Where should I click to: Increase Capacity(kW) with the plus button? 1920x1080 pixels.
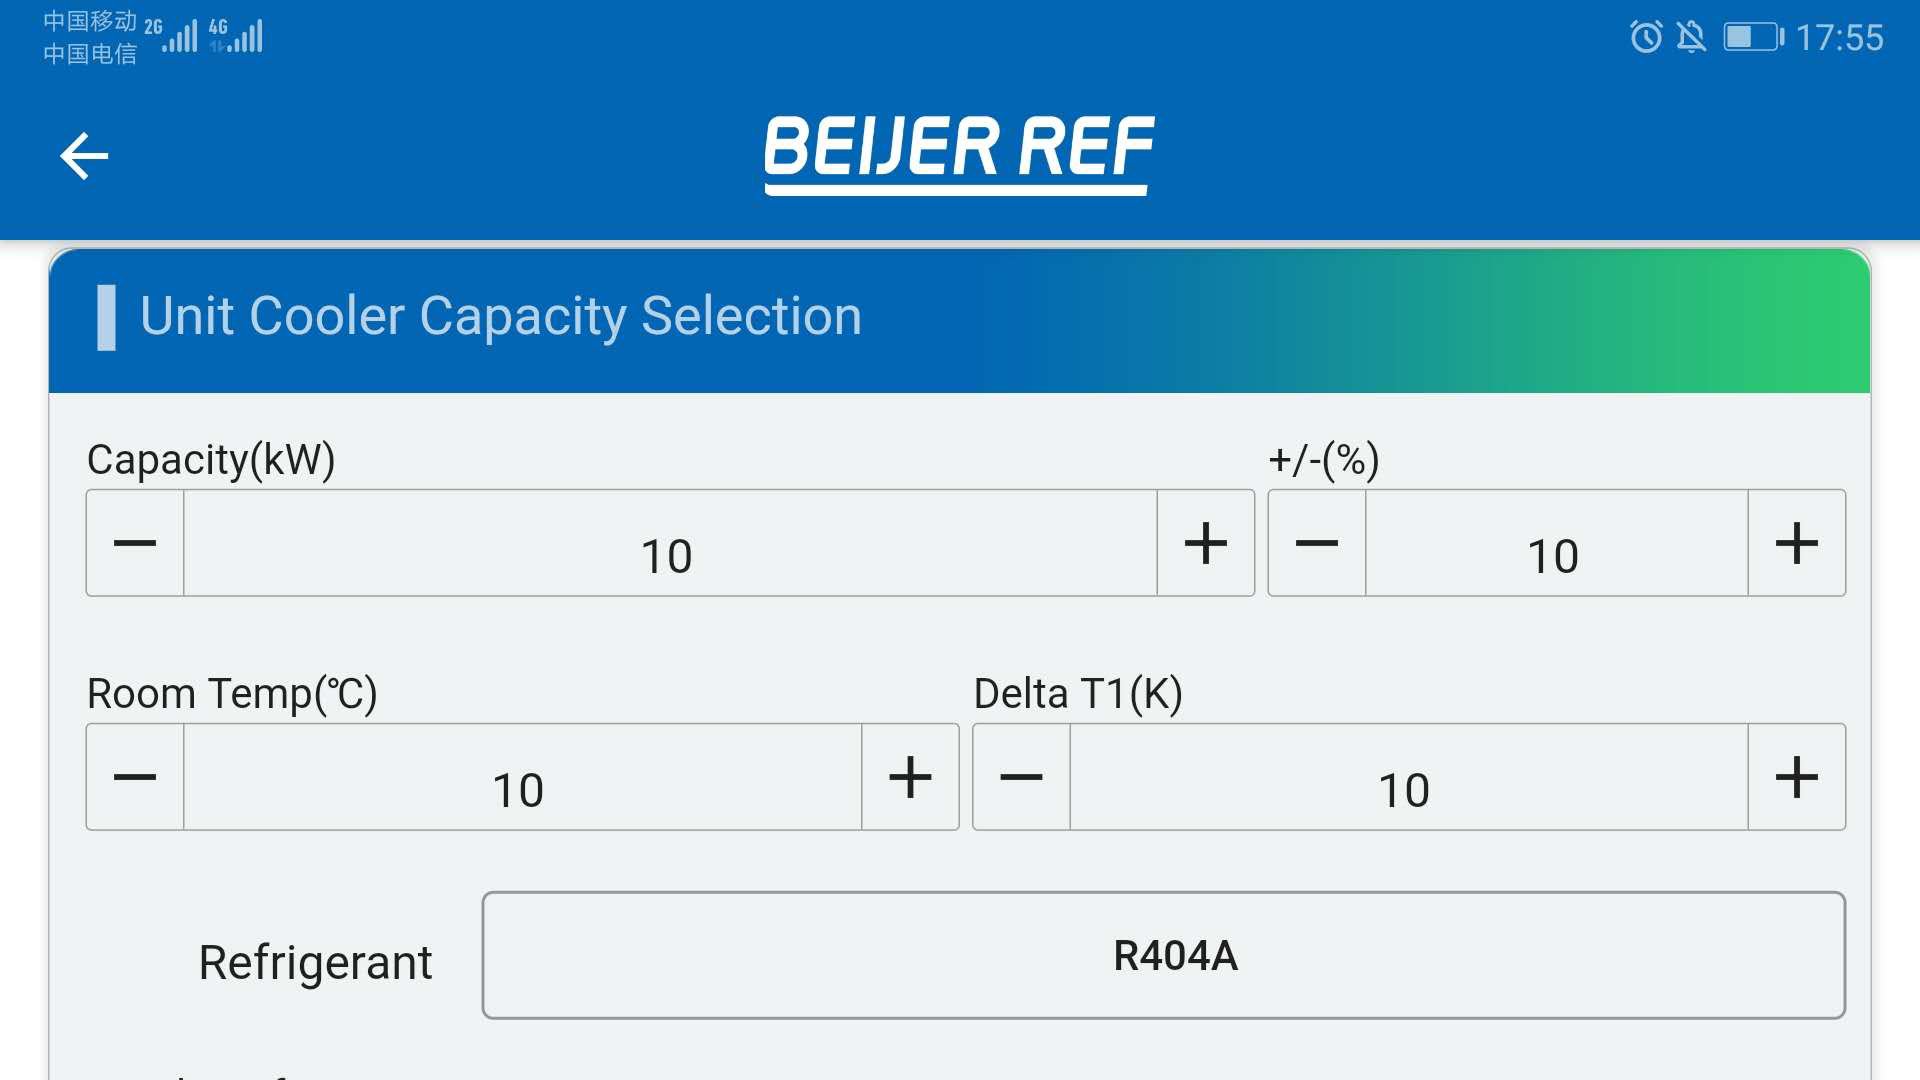click(1206, 543)
